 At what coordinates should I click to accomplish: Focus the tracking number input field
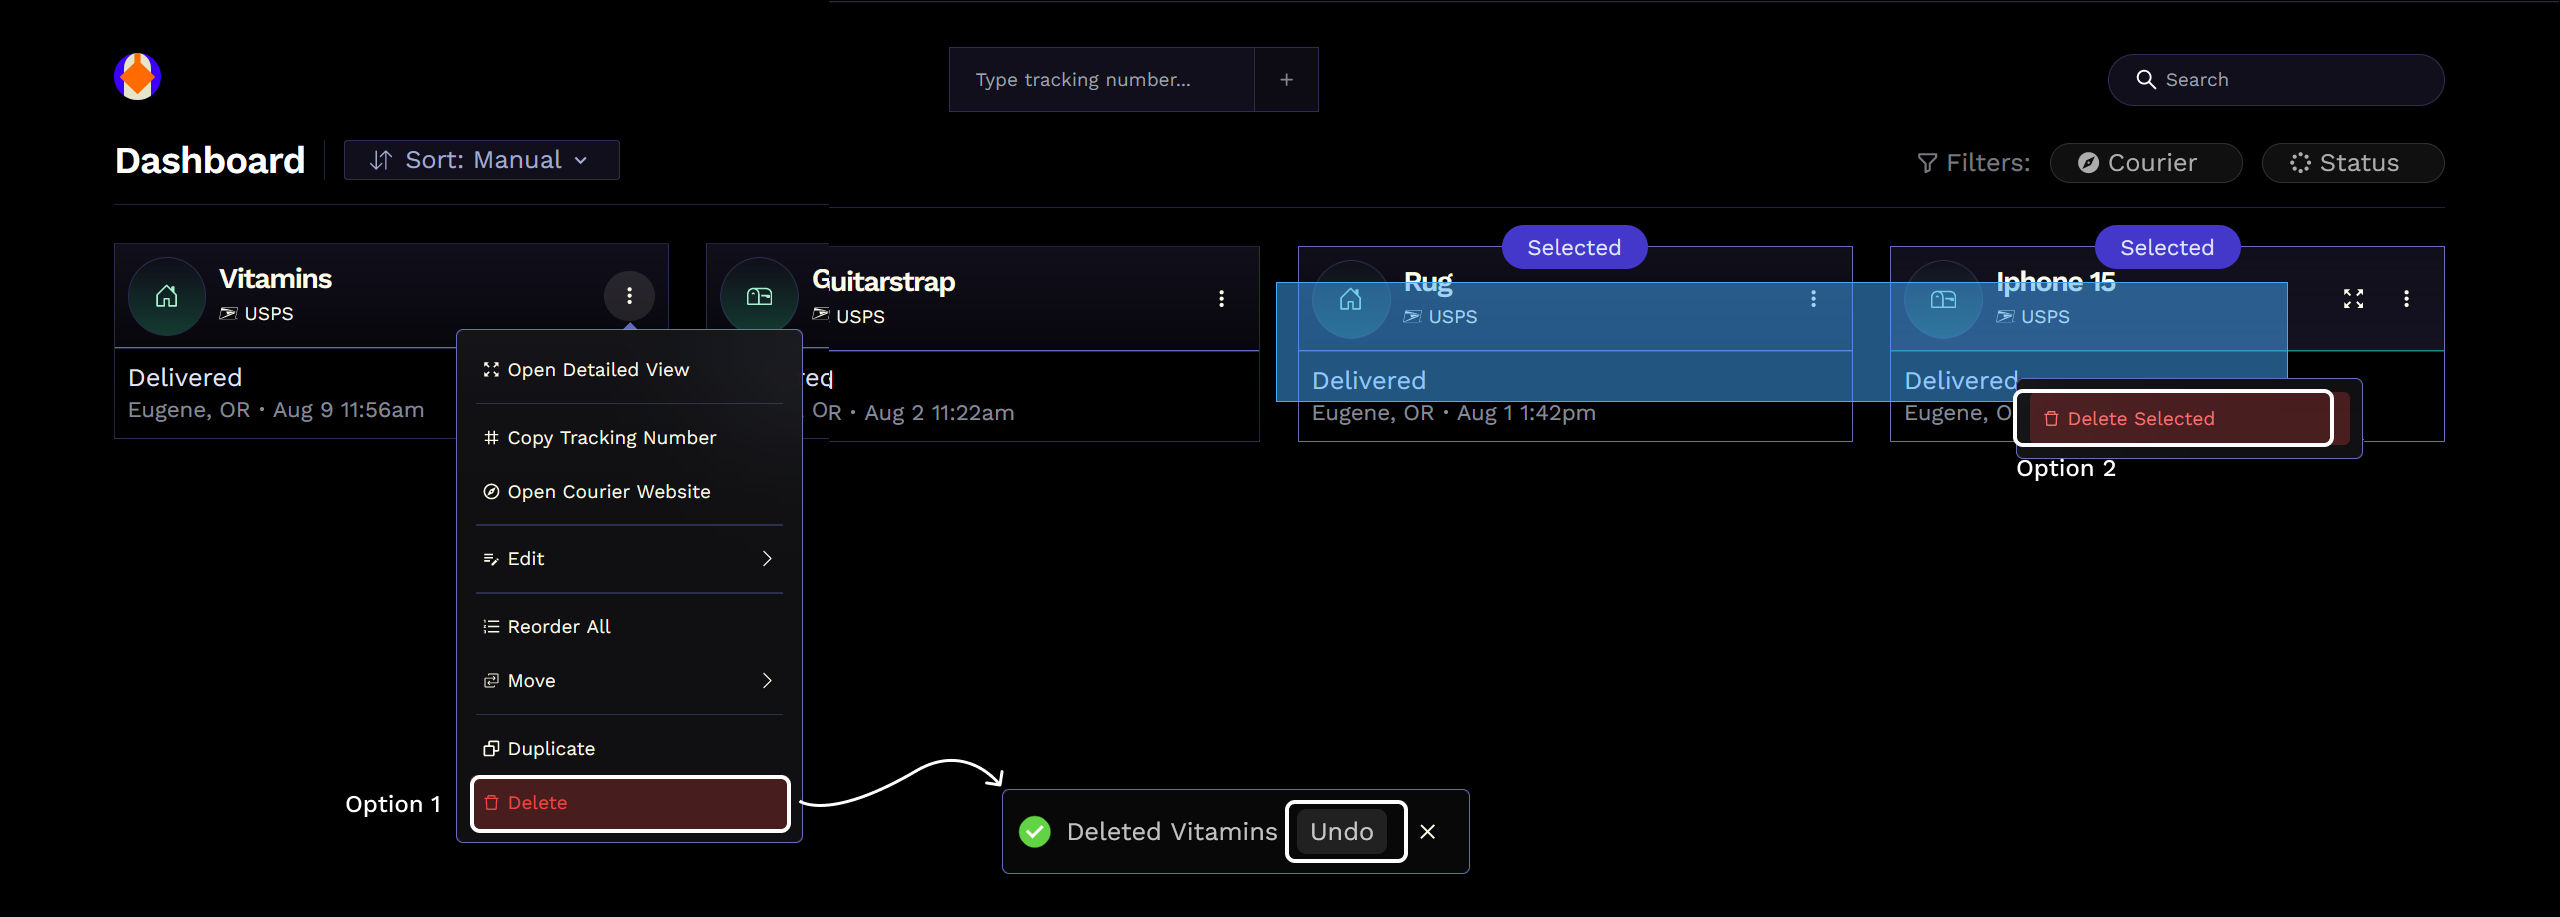pyautogui.click(x=1101, y=80)
